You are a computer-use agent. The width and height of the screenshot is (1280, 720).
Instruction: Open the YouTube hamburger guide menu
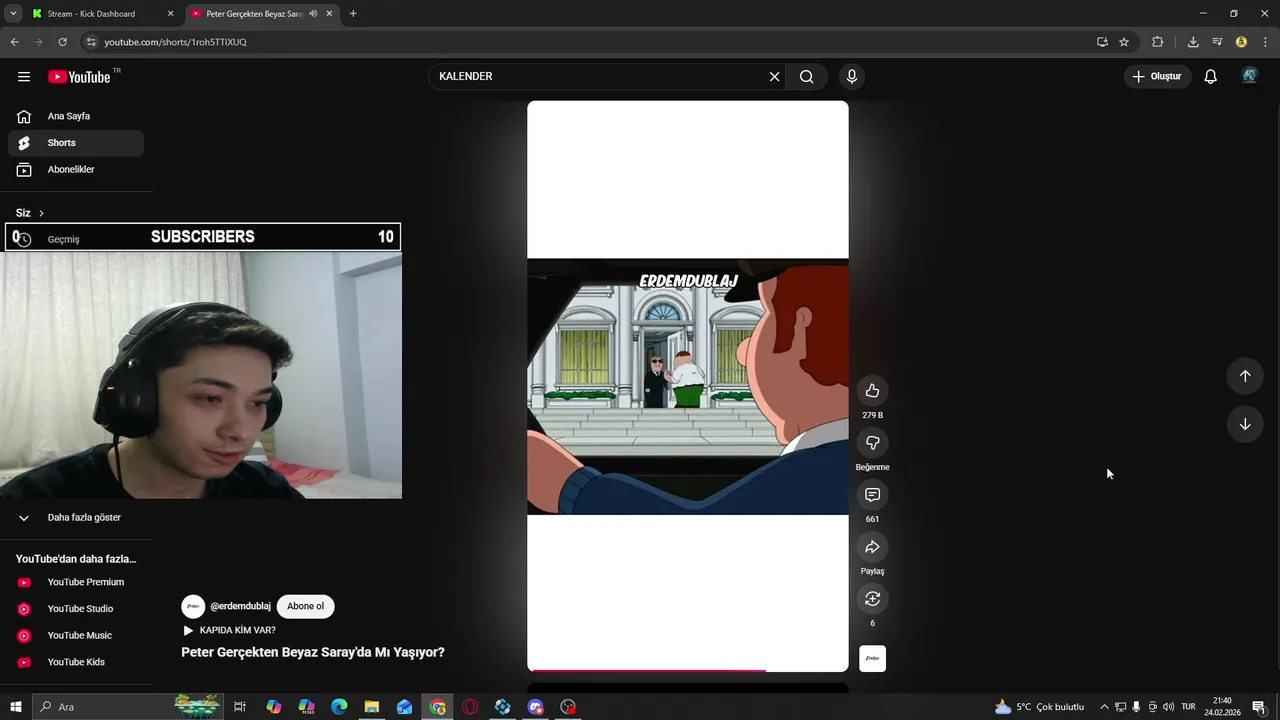point(24,77)
